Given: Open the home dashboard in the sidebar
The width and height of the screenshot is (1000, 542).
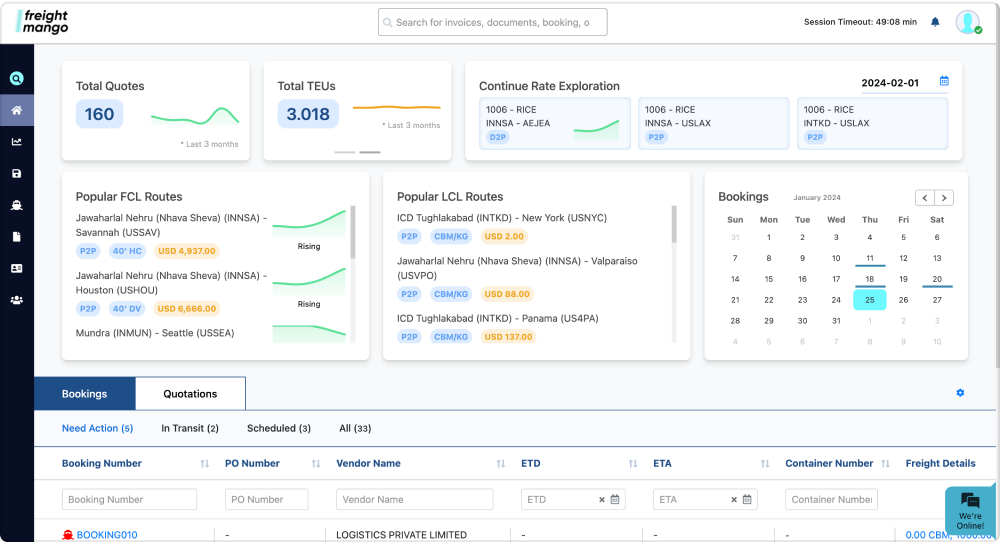Looking at the screenshot, I should 16,110.
